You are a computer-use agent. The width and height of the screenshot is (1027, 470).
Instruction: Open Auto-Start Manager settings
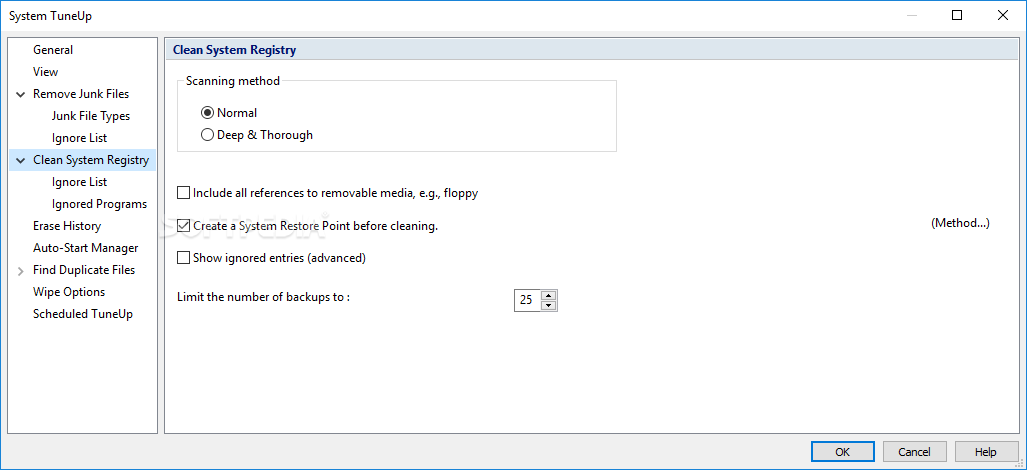point(86,248)
